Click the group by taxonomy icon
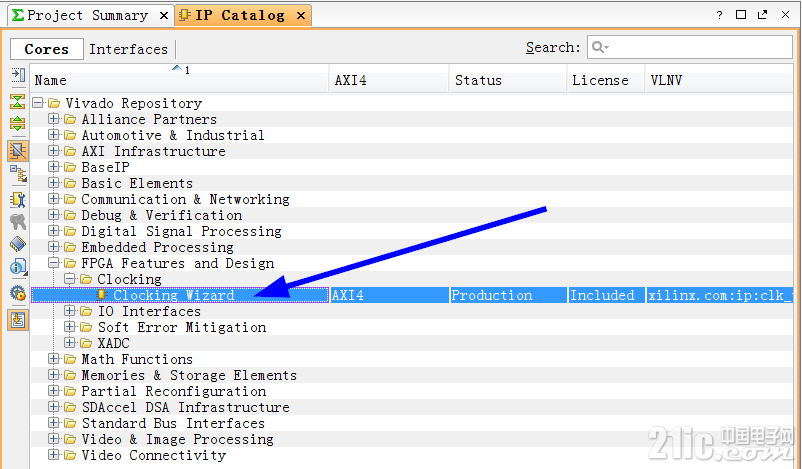Viewport: 802px width, 469px height. click(x=18, y=174)
